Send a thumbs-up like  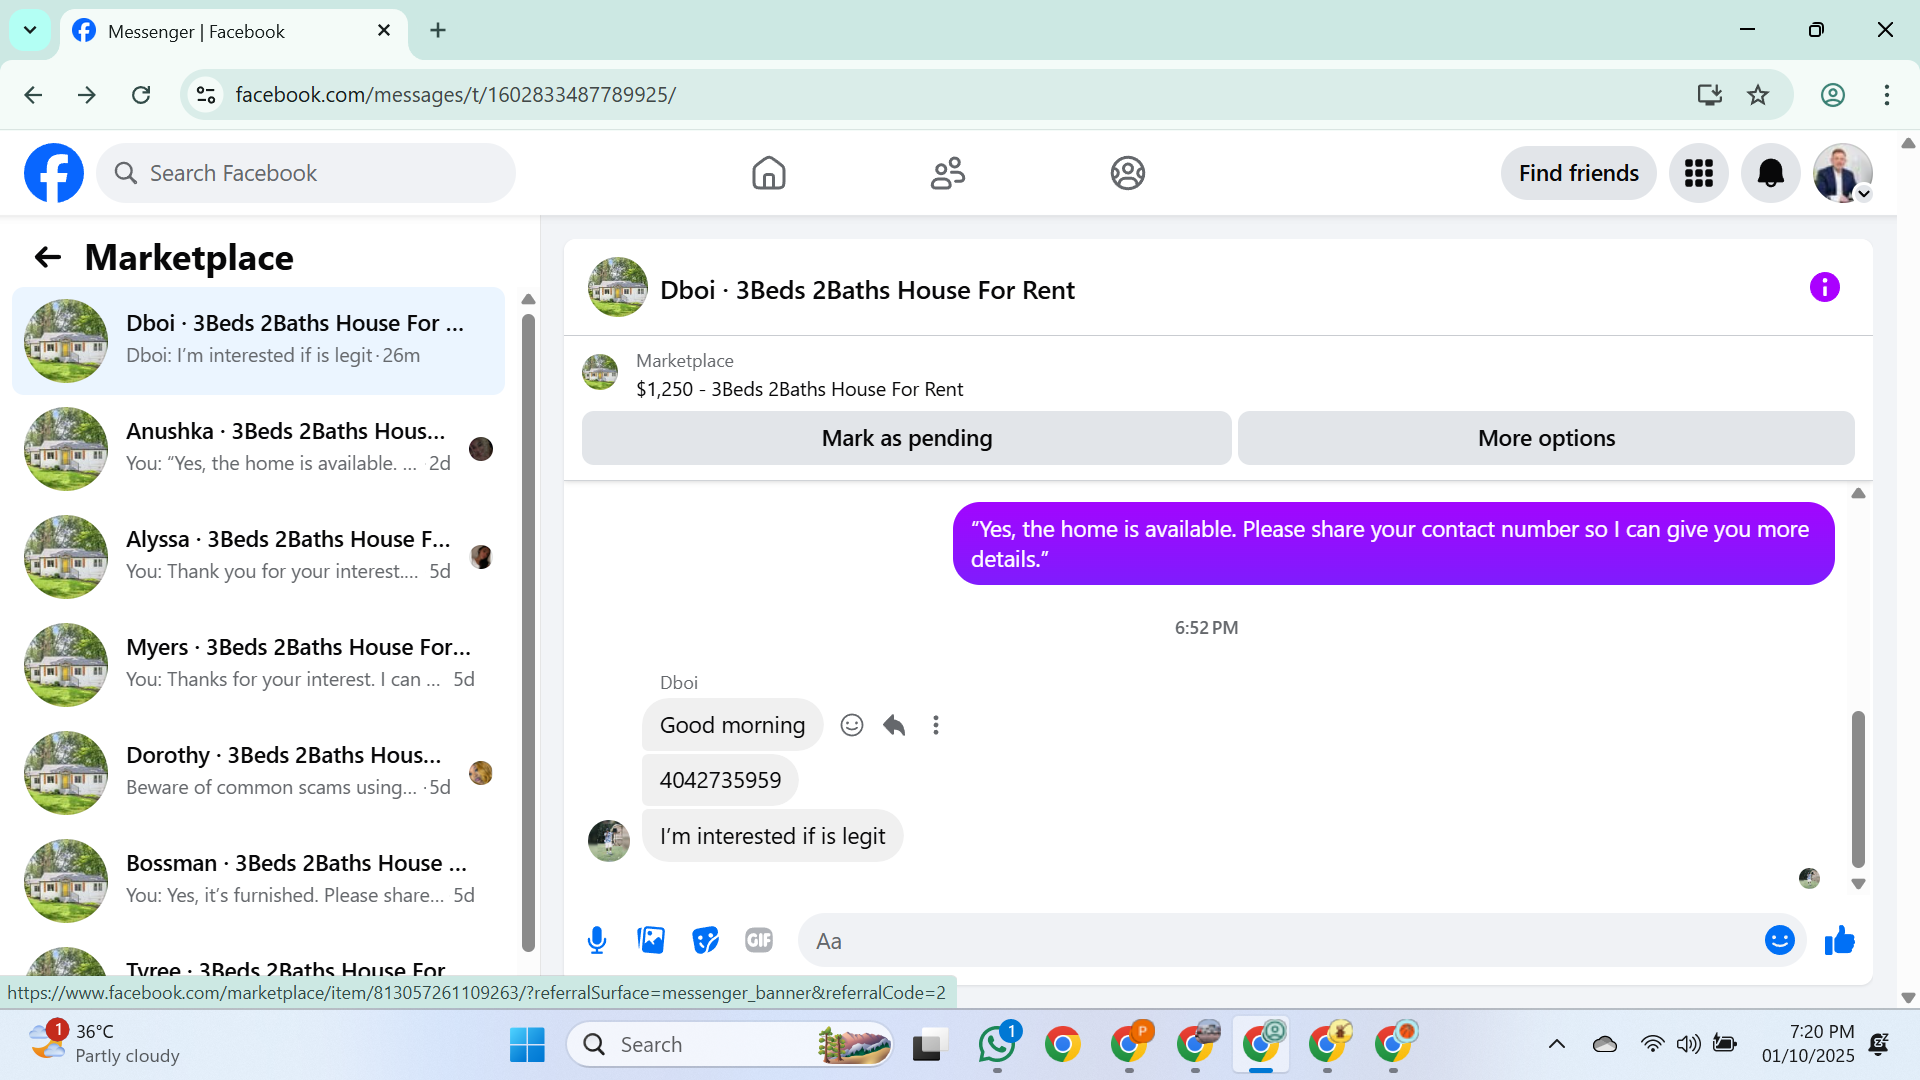1839,940
